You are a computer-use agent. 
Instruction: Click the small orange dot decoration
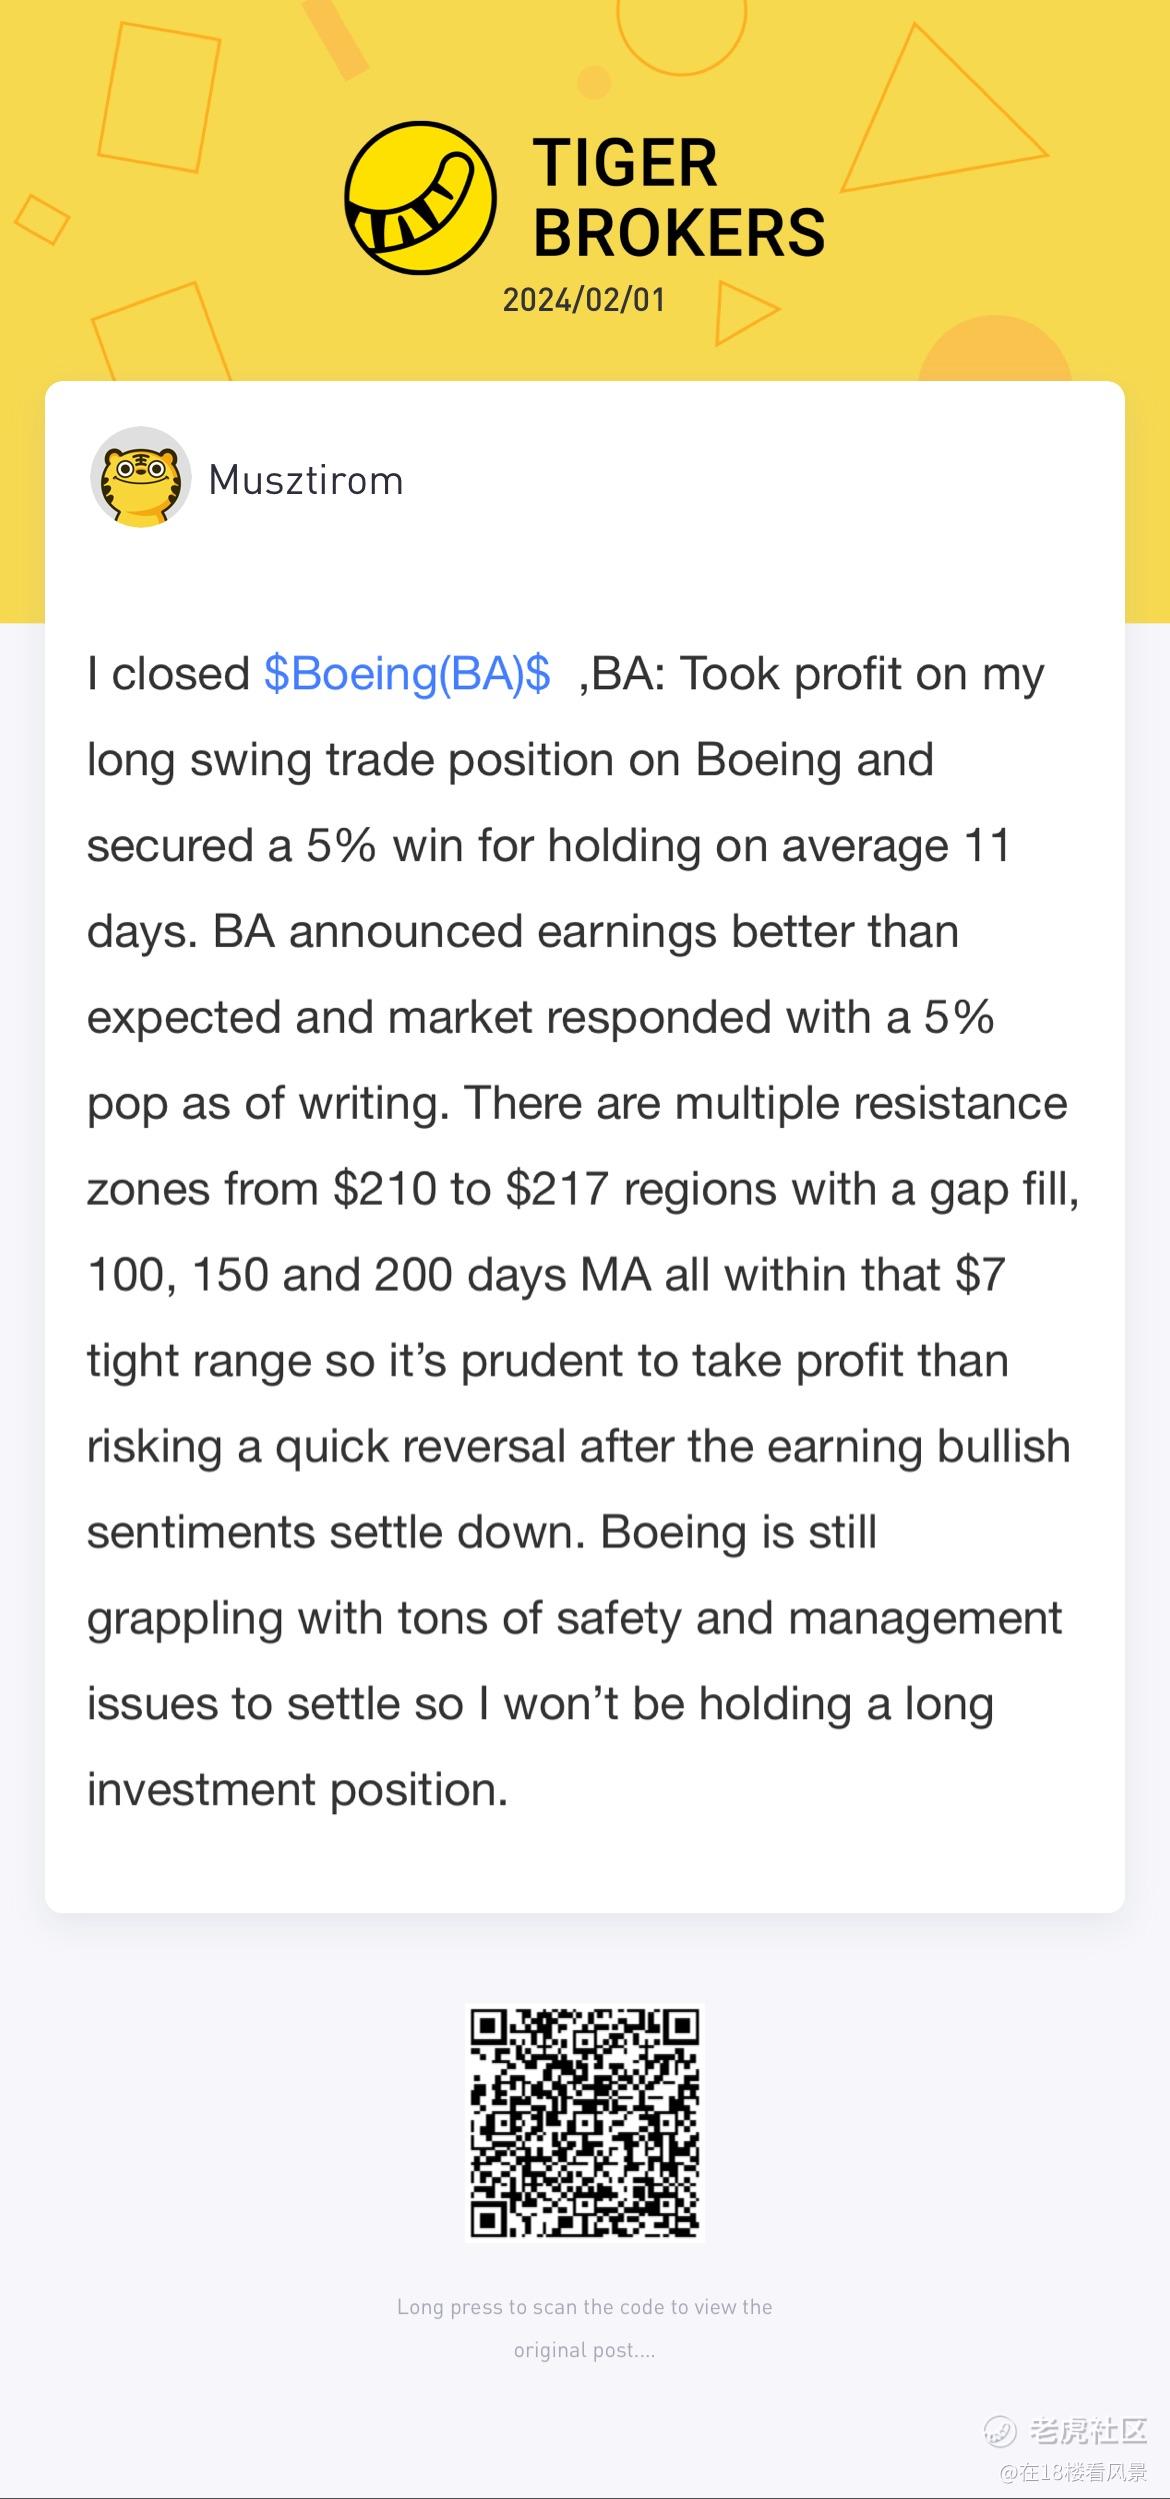click(594, 82)
